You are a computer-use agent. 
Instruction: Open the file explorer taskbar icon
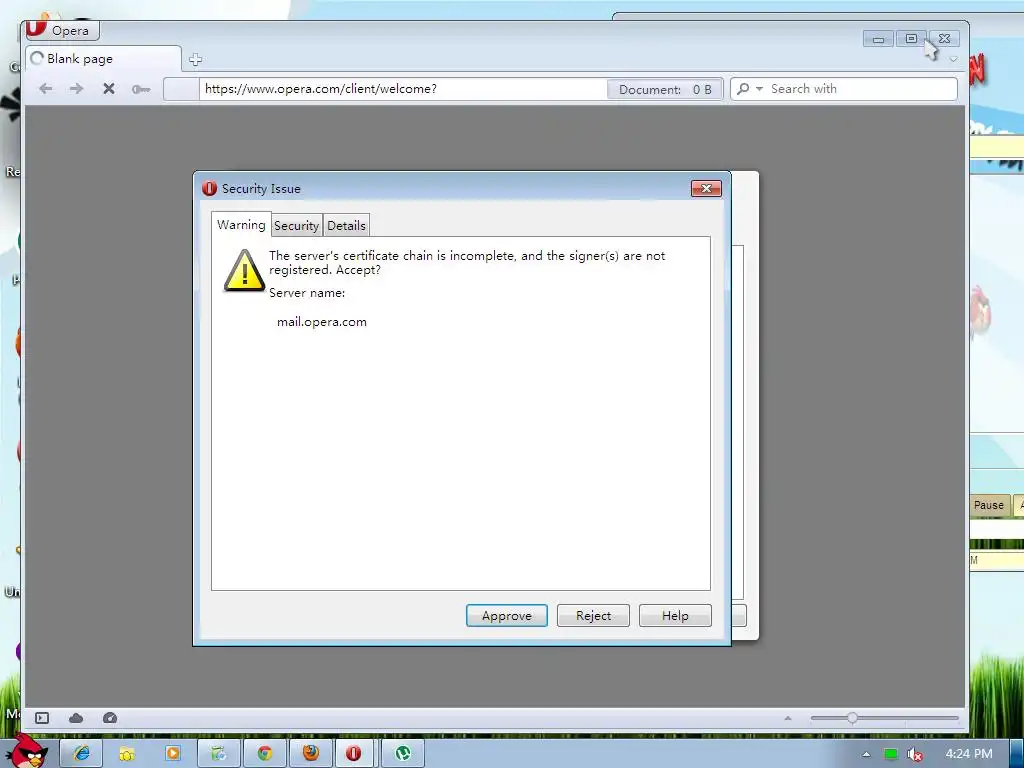[127, 754]
